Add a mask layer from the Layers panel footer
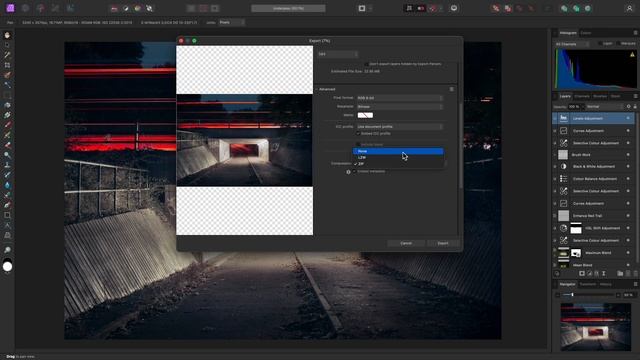The height and width of the screenshot is (360, 640). (x=582, y=273)
